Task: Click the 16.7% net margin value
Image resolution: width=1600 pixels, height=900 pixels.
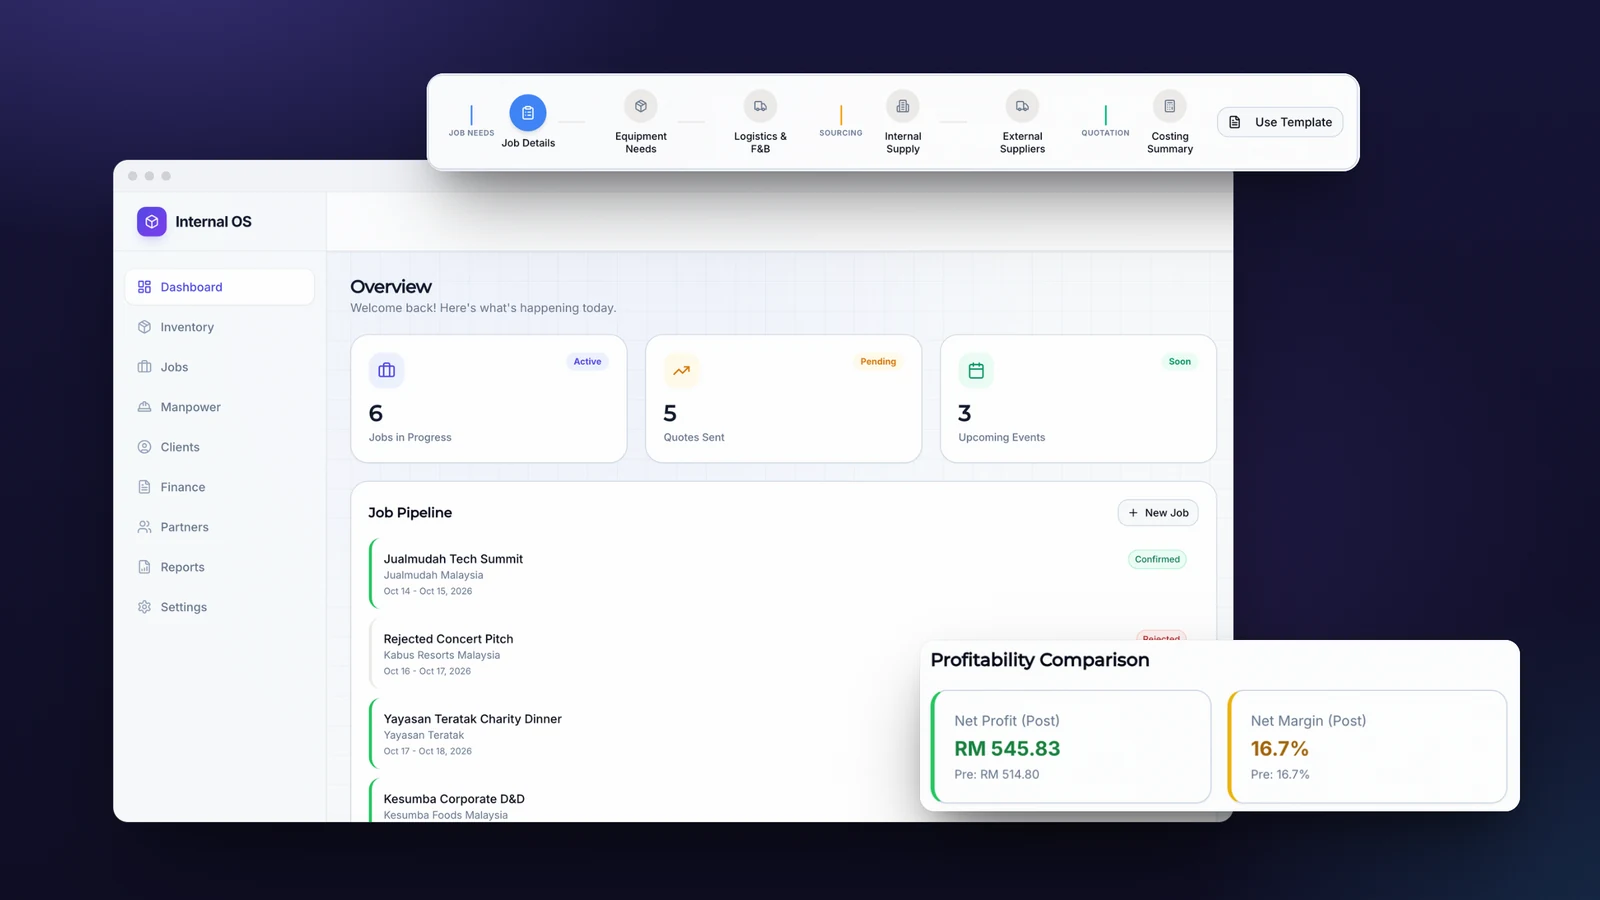Action: [x=1279, y=748]
